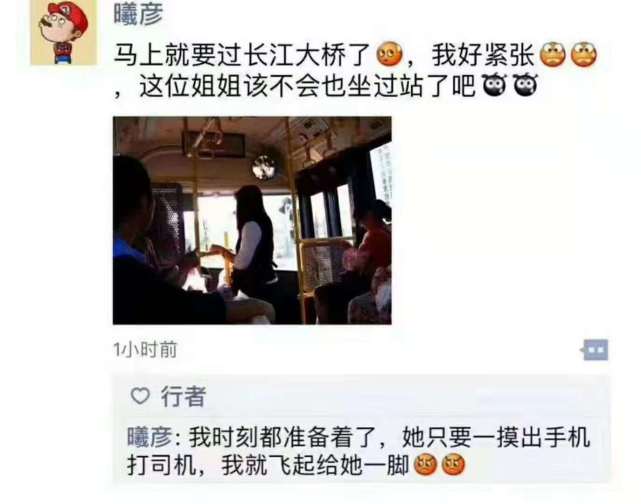Tap the blue 曦彦 name in the comment
This screenshot has height=504, width=641.
click(x=150, y=437)
